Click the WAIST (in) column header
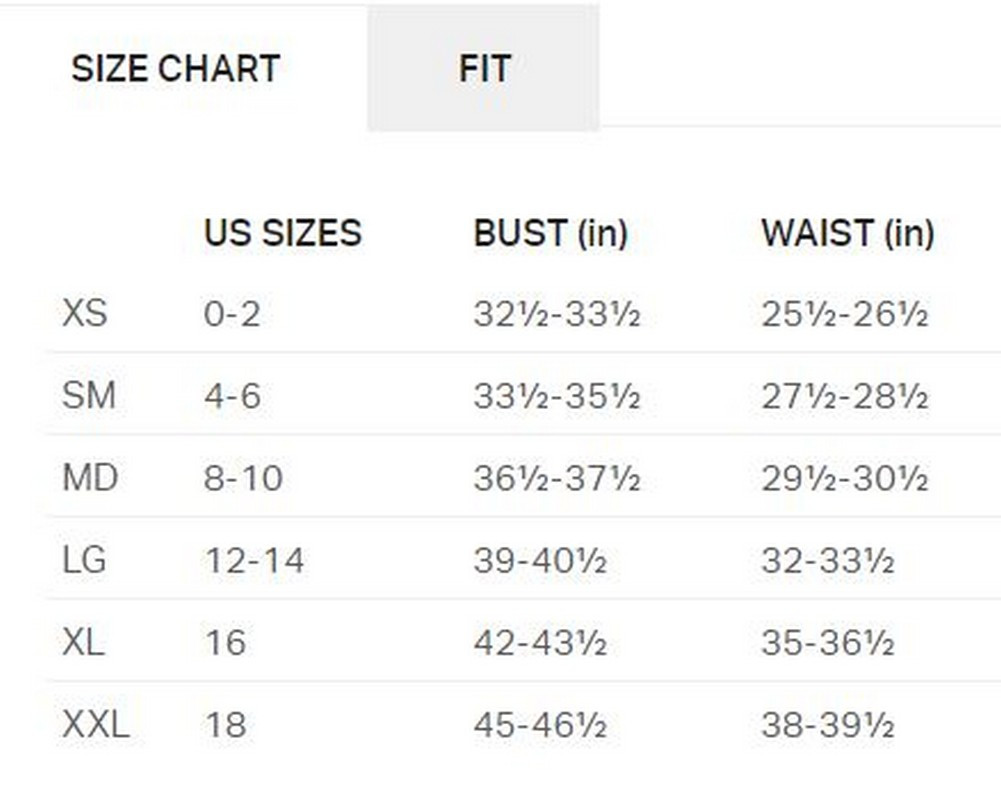This screenshot has width=1001, height=805. tap(847, 233)
